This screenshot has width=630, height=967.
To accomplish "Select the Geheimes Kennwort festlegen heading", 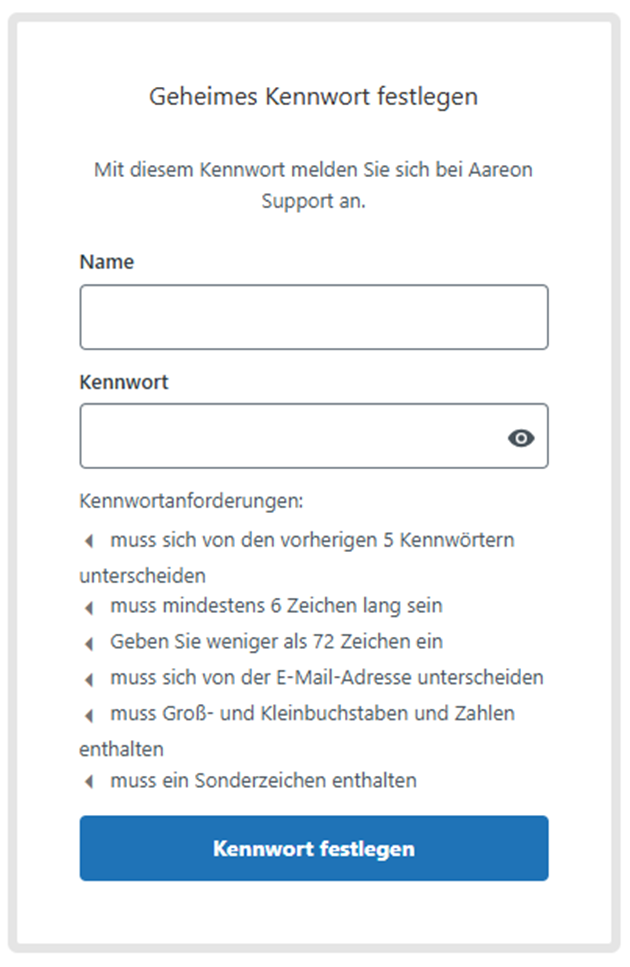I will coord(313,97).
